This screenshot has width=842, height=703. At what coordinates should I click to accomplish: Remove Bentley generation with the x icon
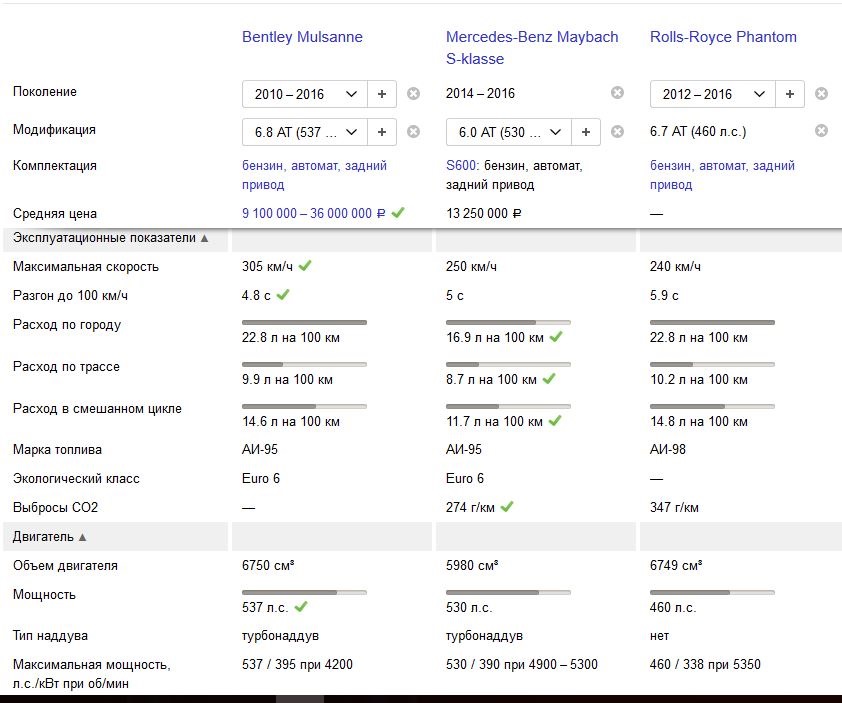[x=414, y=94]
